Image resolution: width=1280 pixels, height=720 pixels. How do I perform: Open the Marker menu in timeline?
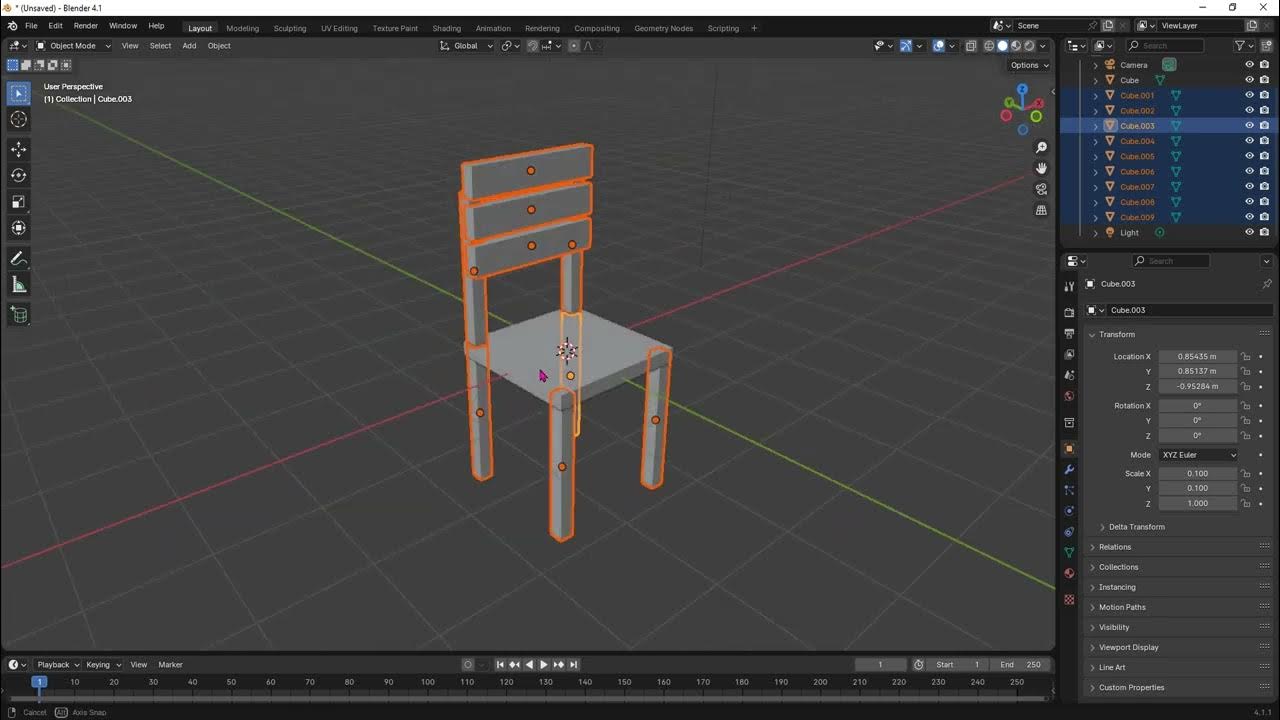pos(170,664)
